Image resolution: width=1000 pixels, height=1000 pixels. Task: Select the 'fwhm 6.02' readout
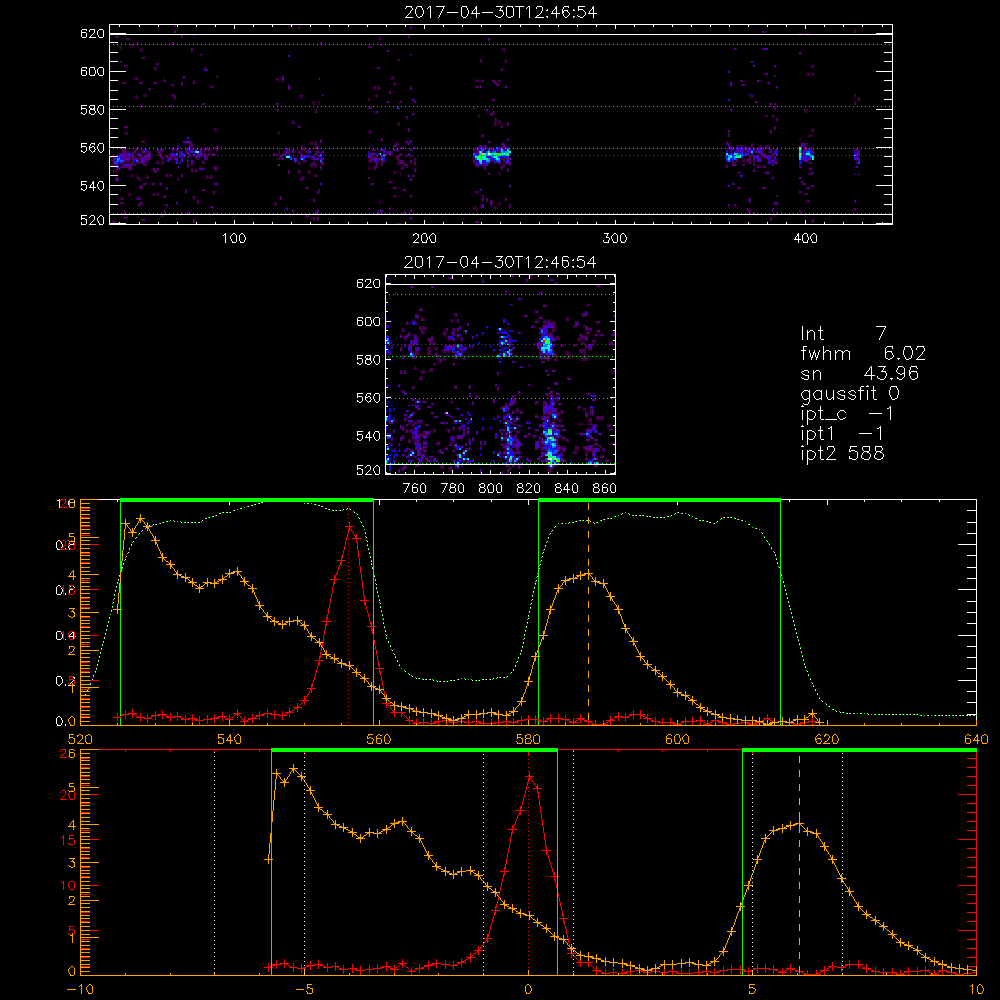point(863,353)
